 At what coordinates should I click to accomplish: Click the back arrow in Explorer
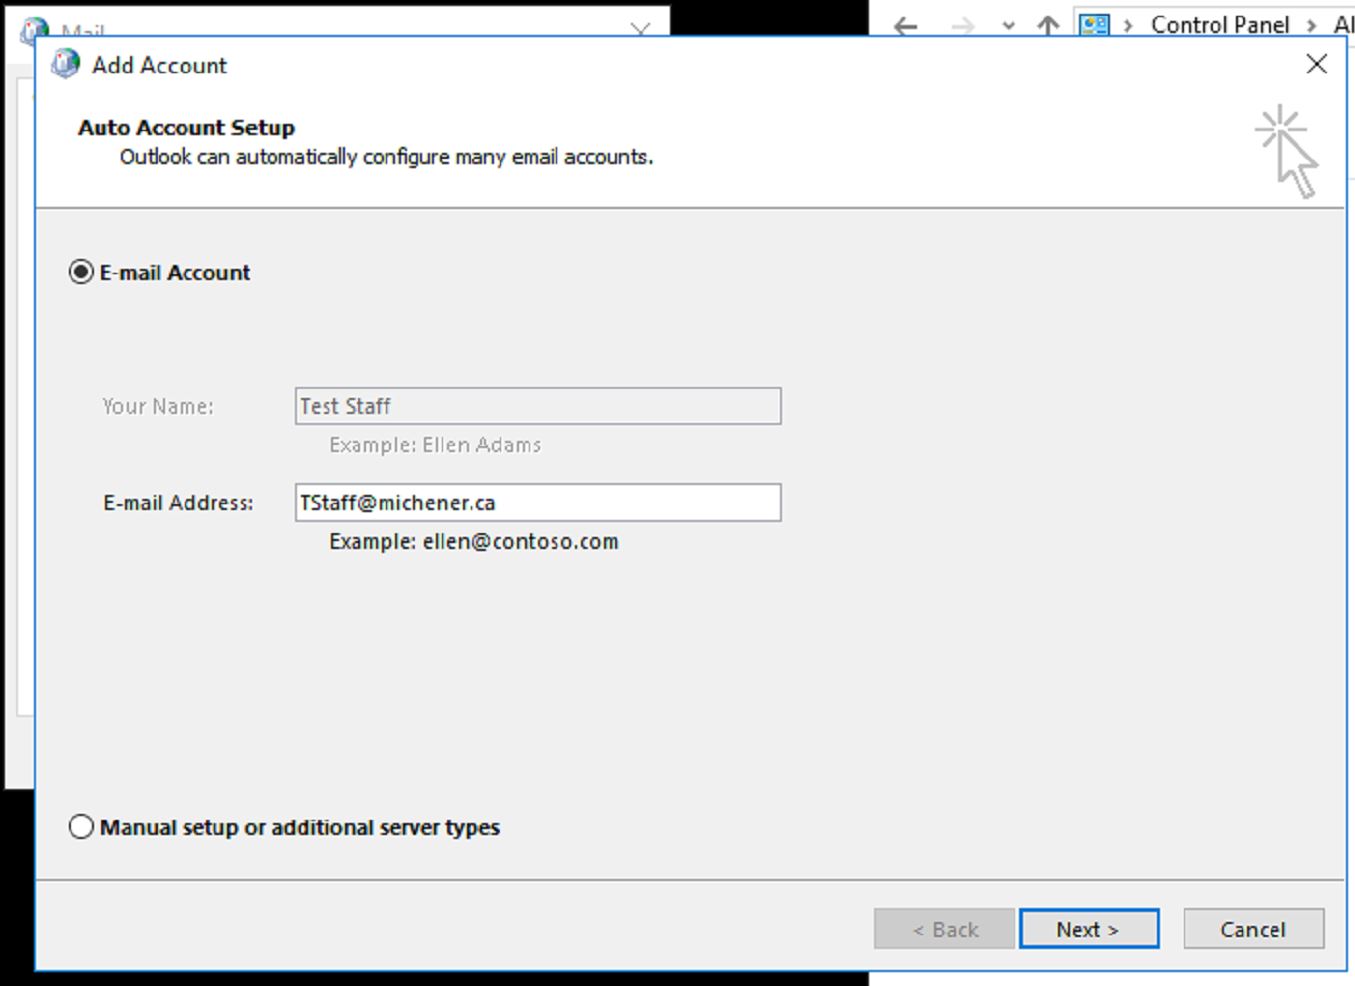[x=906, y=26]
